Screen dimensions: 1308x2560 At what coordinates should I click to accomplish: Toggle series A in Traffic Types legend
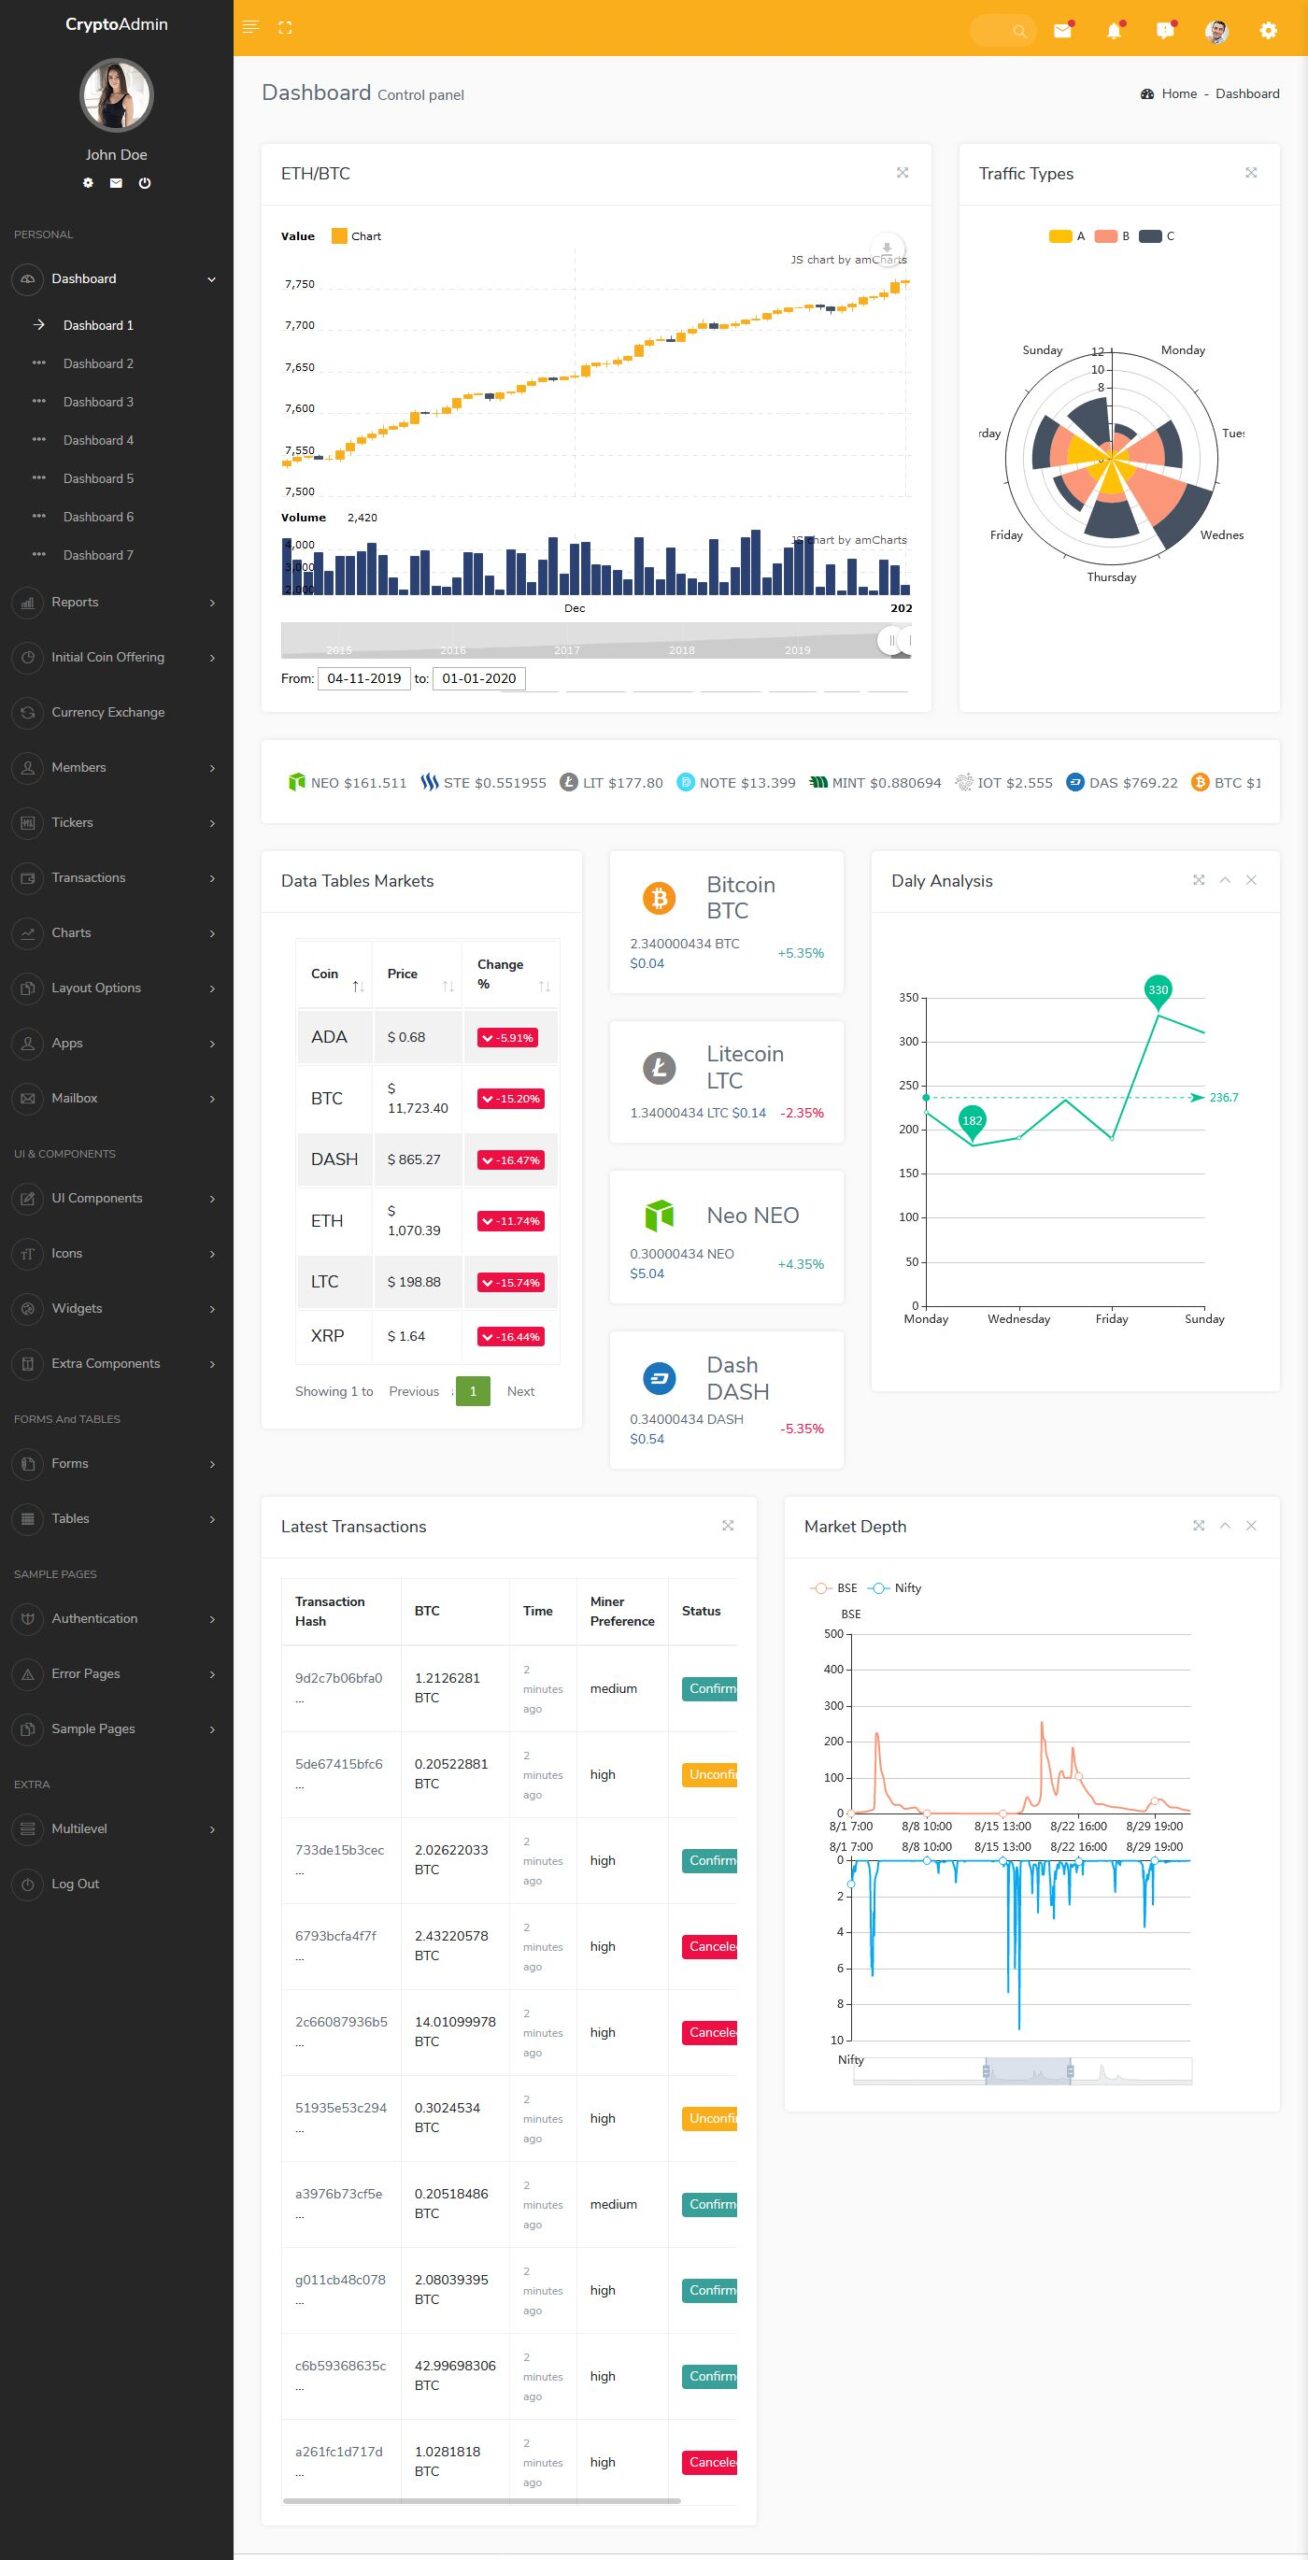pyautogui.click(x=1066, y=236)
